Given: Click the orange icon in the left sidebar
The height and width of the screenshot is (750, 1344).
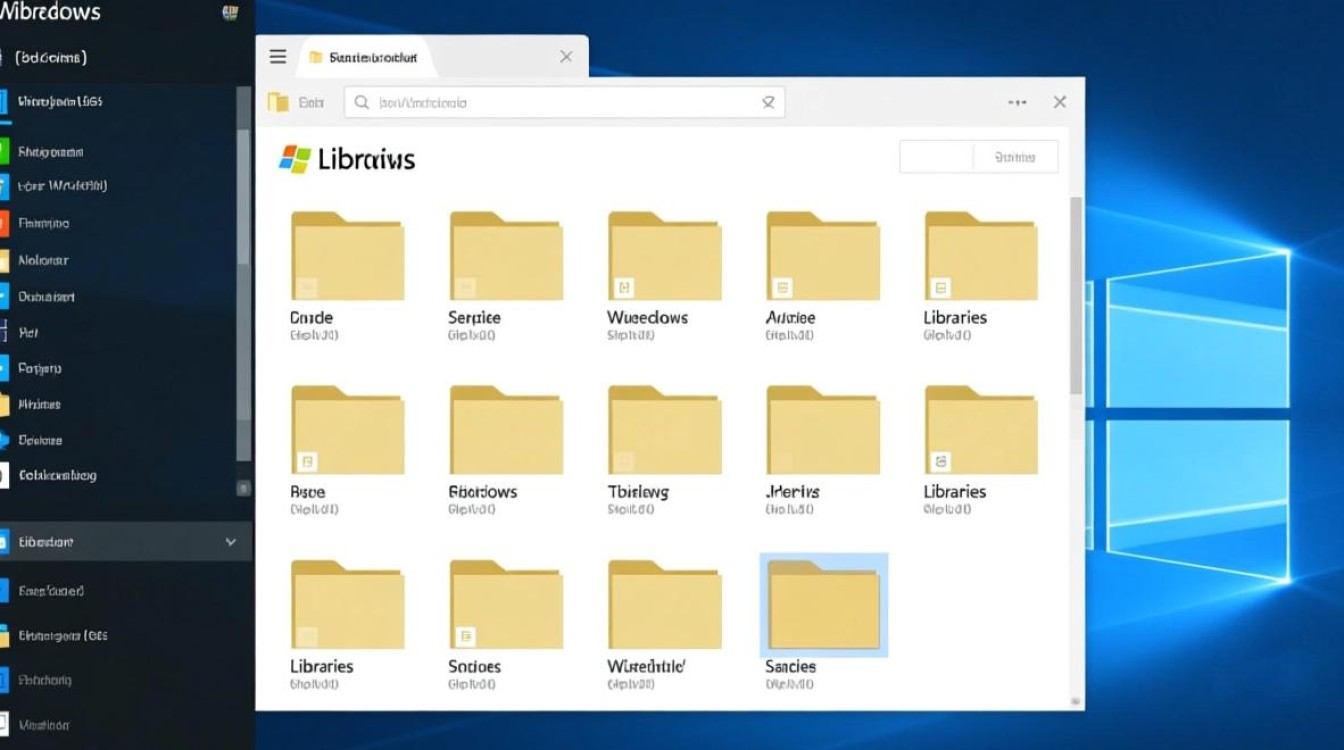Looking at the screenshot, I should point(4,223).
